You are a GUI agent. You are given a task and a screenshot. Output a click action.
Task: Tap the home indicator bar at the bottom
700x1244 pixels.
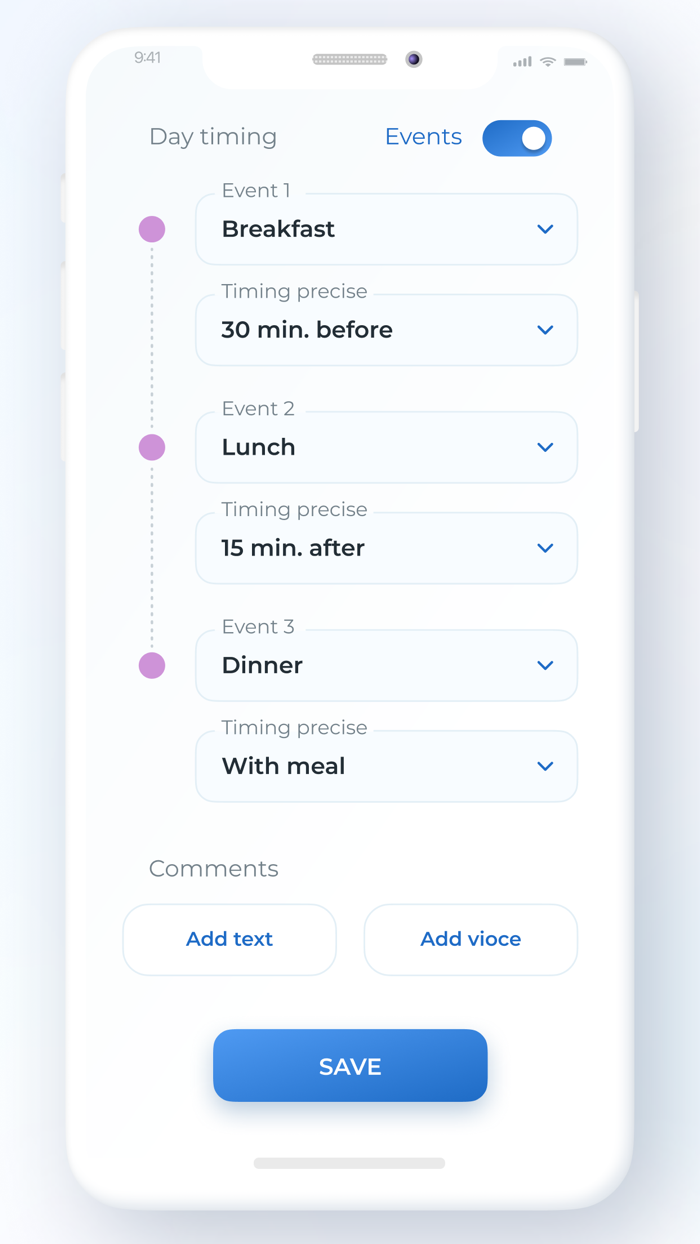pos(349,1163)
